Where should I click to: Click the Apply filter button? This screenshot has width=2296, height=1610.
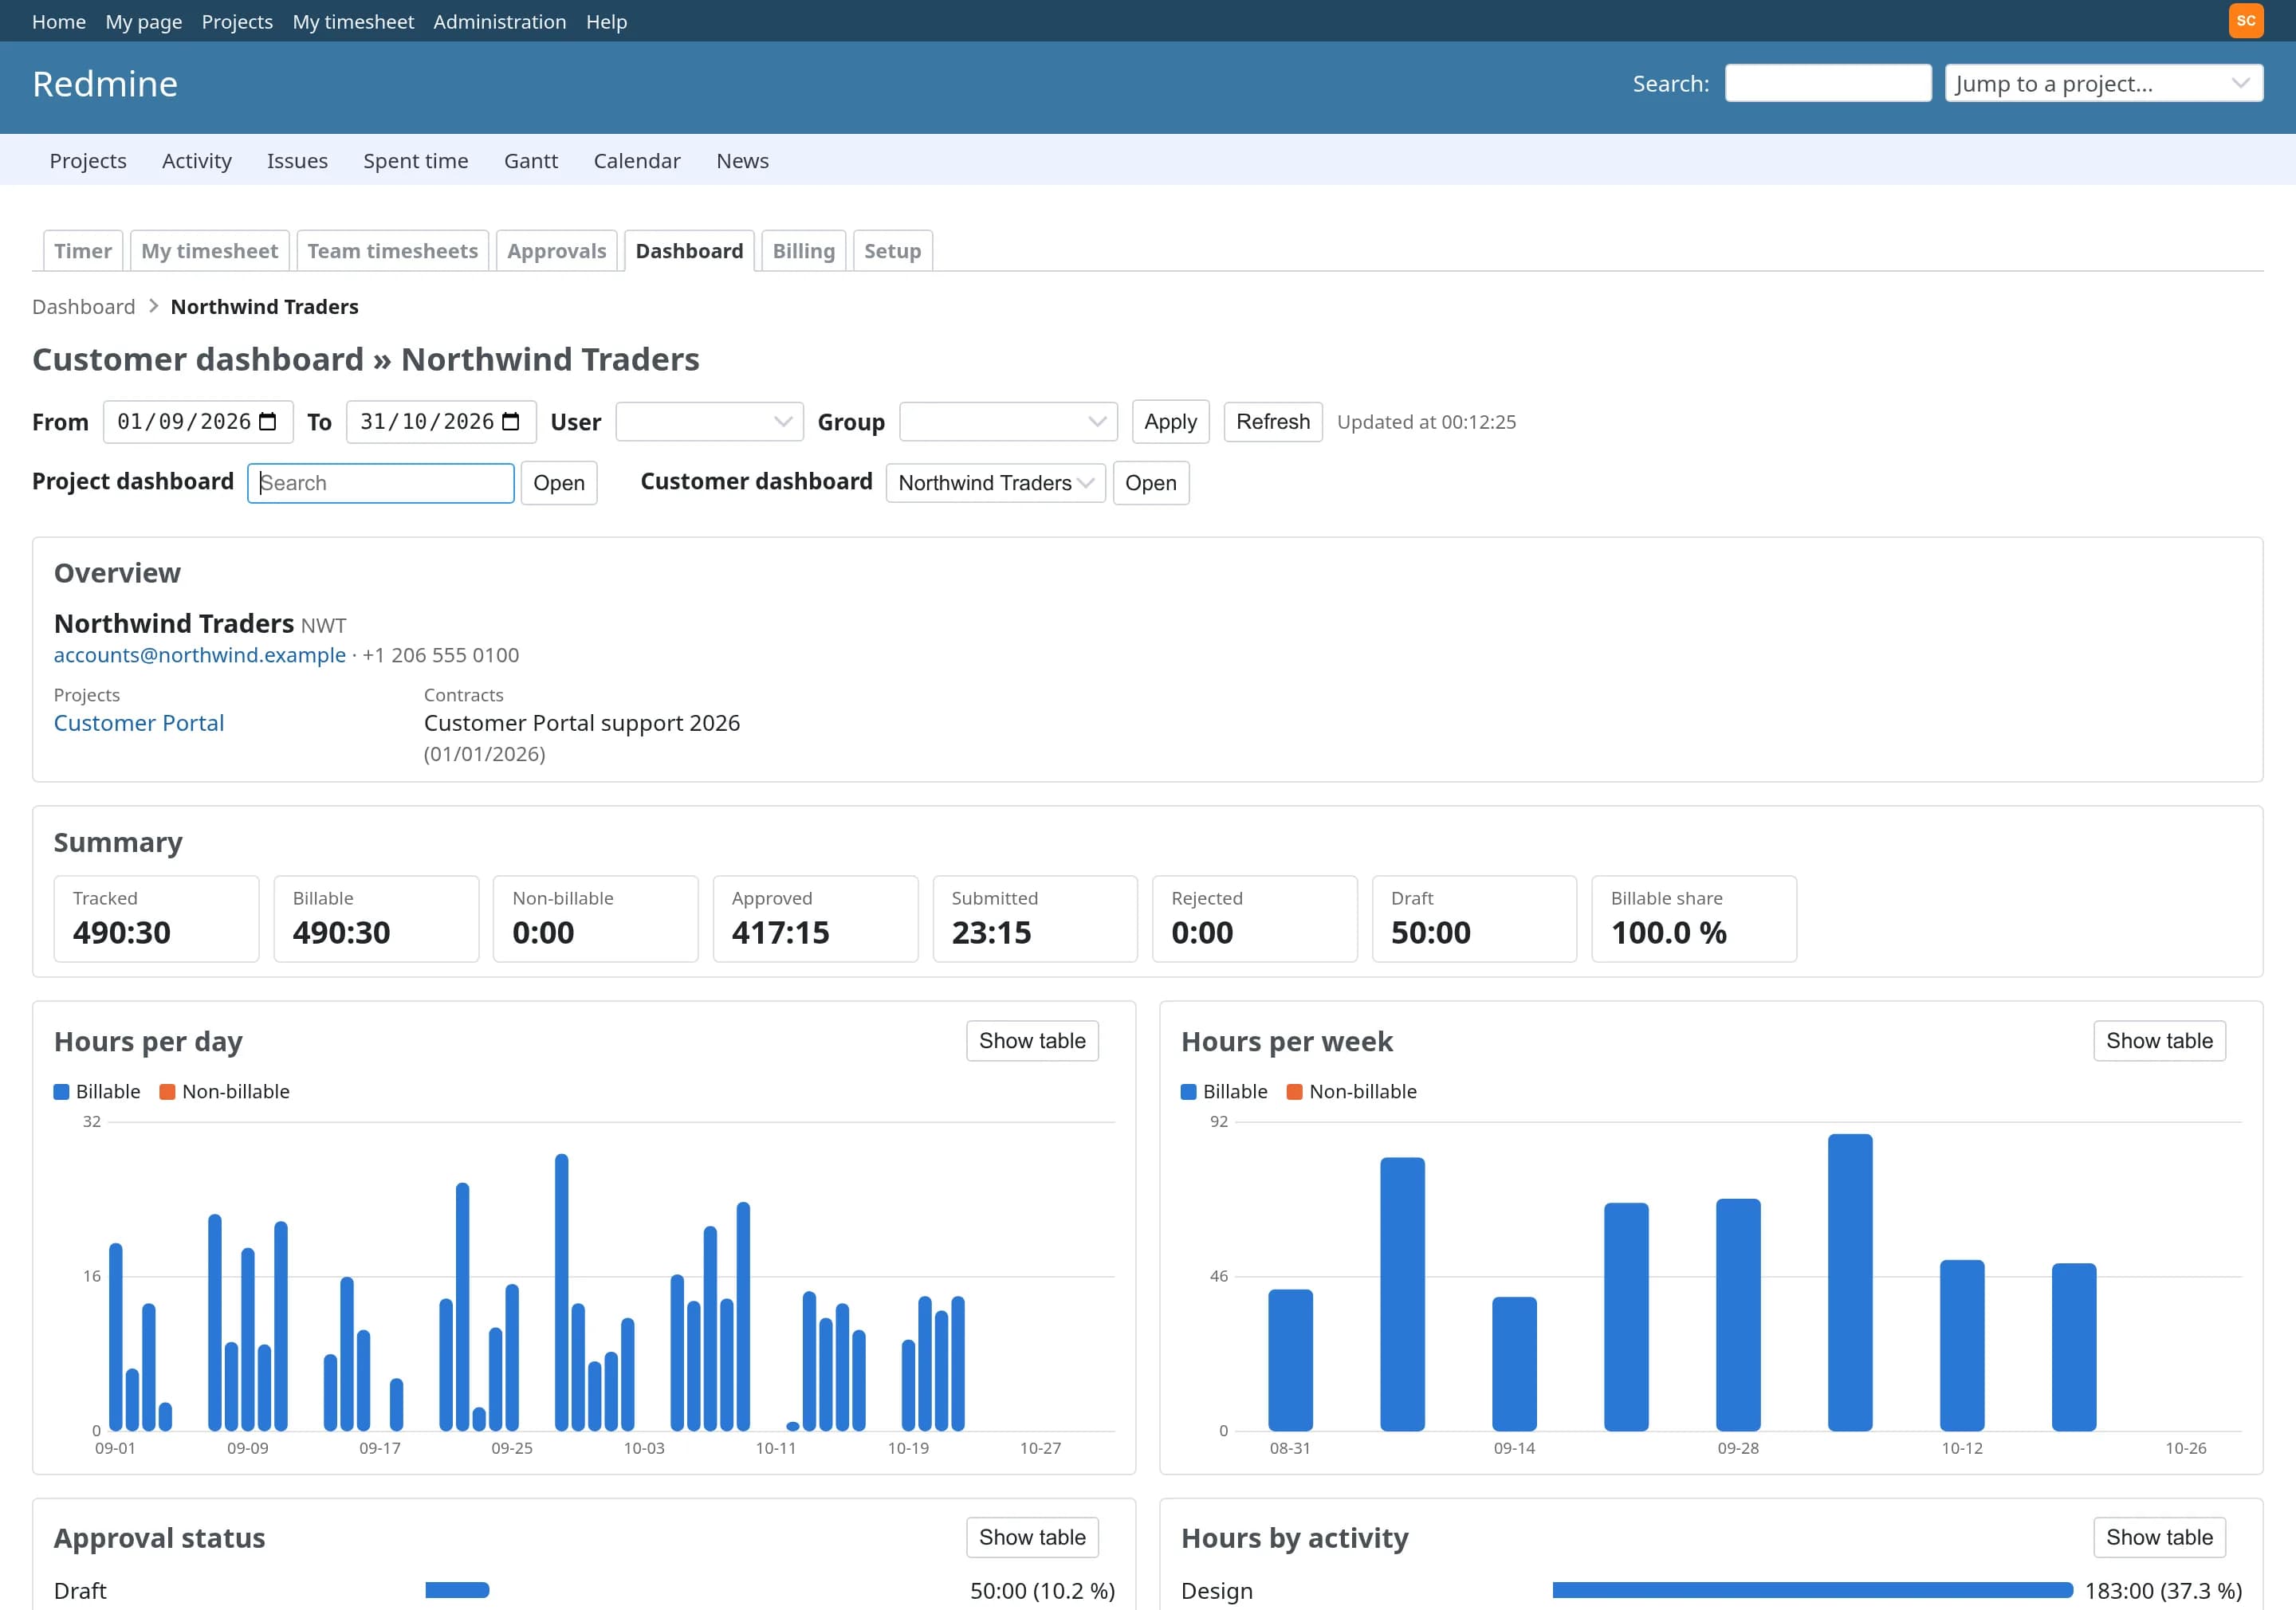(1171, 422)
